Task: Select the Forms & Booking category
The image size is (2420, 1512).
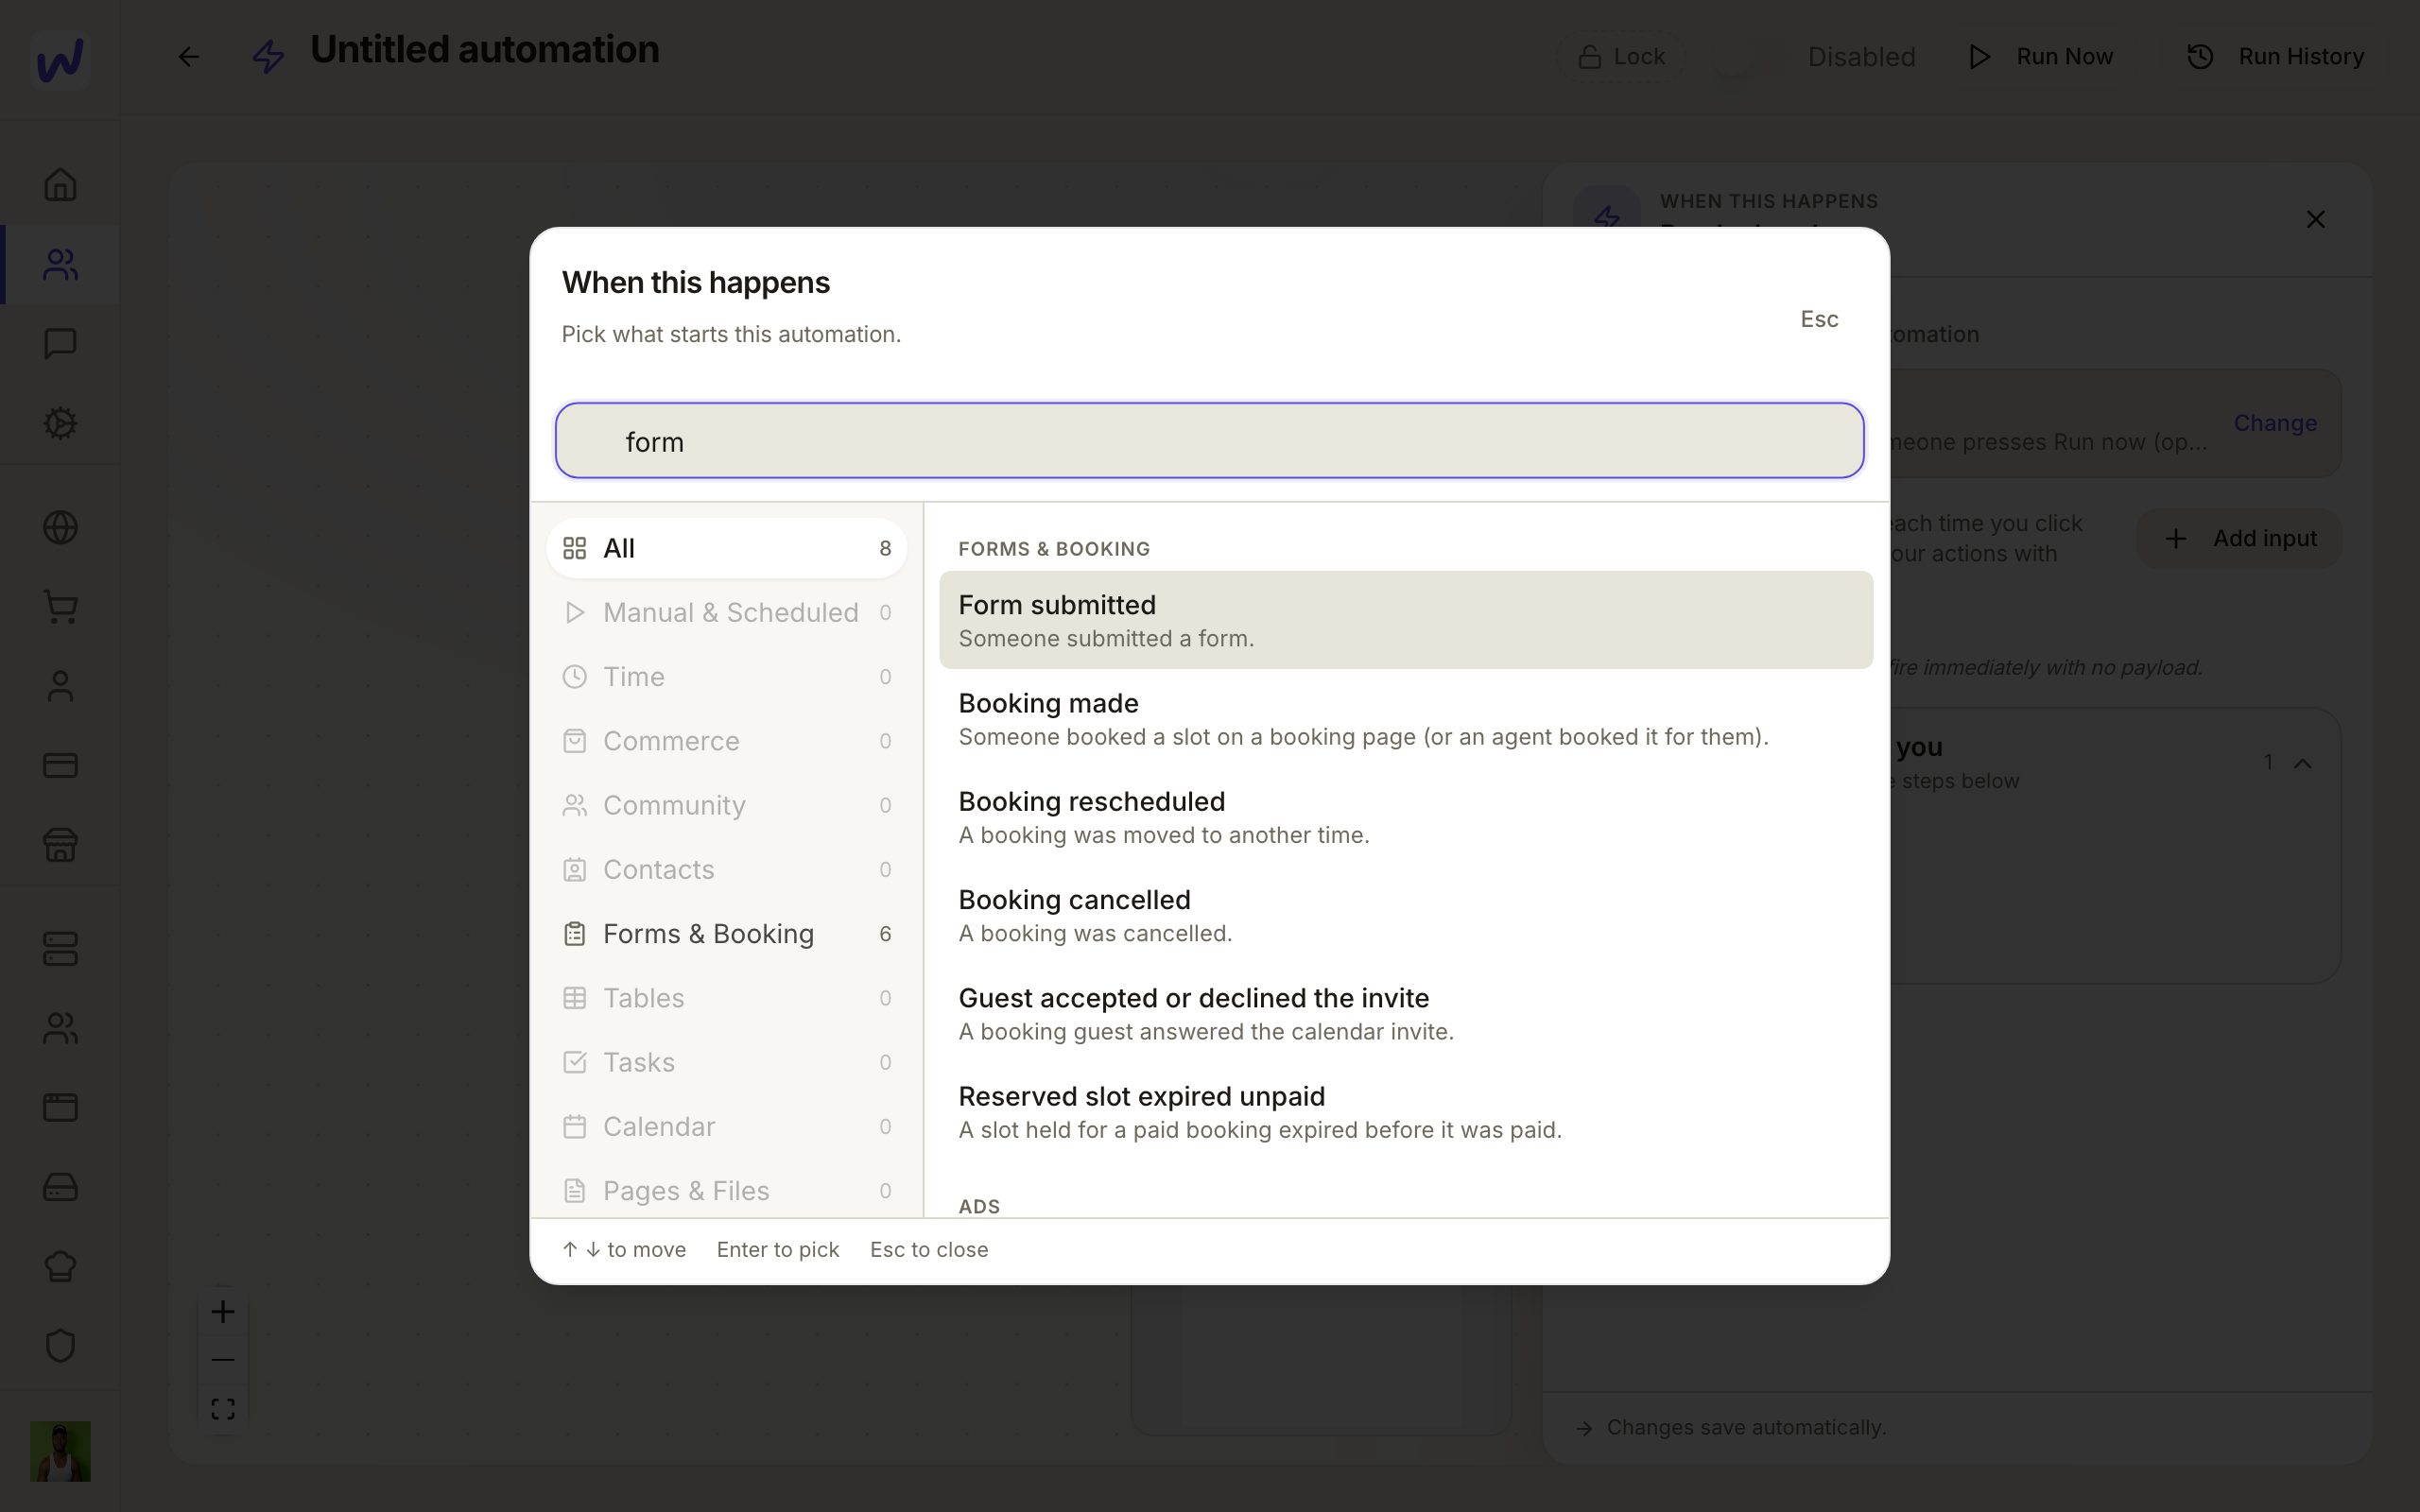Action: 727,933
